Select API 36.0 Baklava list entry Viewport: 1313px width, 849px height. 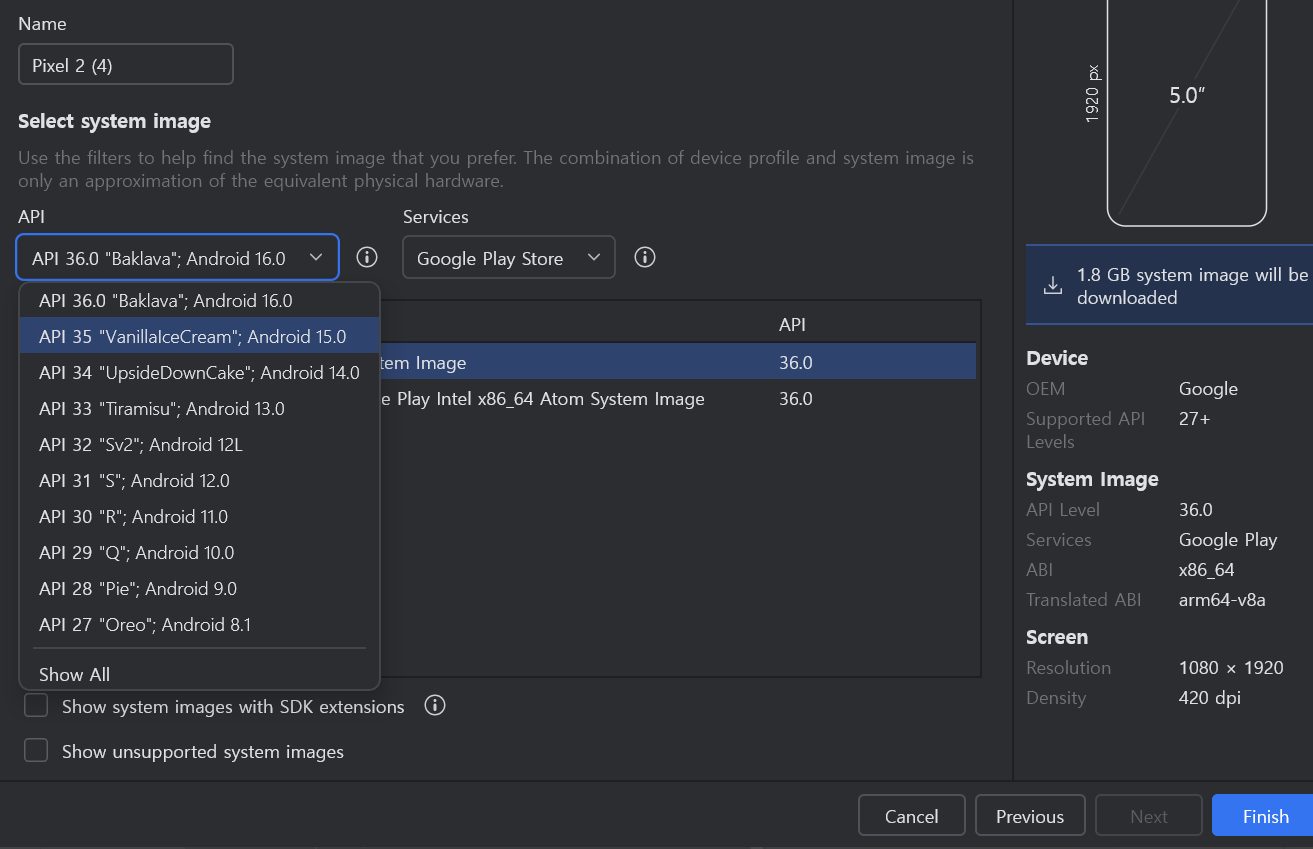(165, 301)
